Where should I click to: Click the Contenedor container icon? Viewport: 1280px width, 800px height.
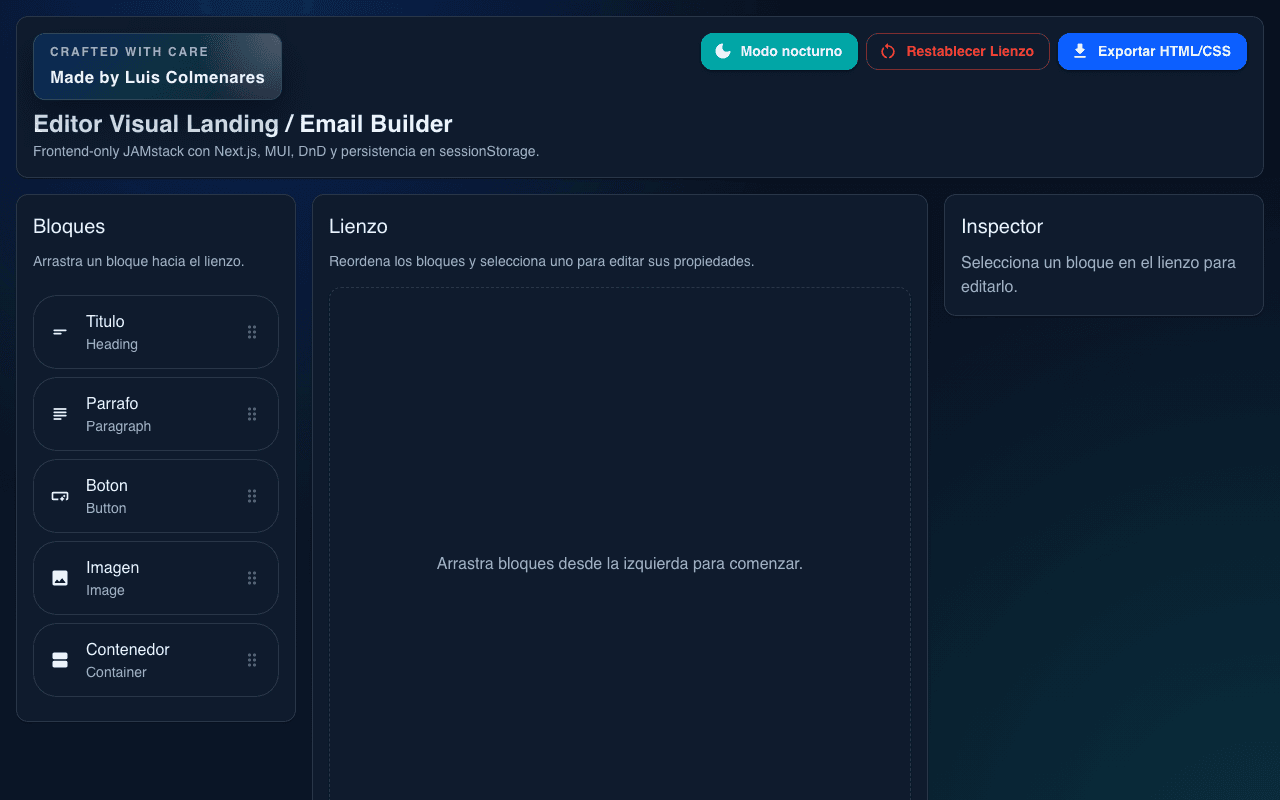coord(60,660)
